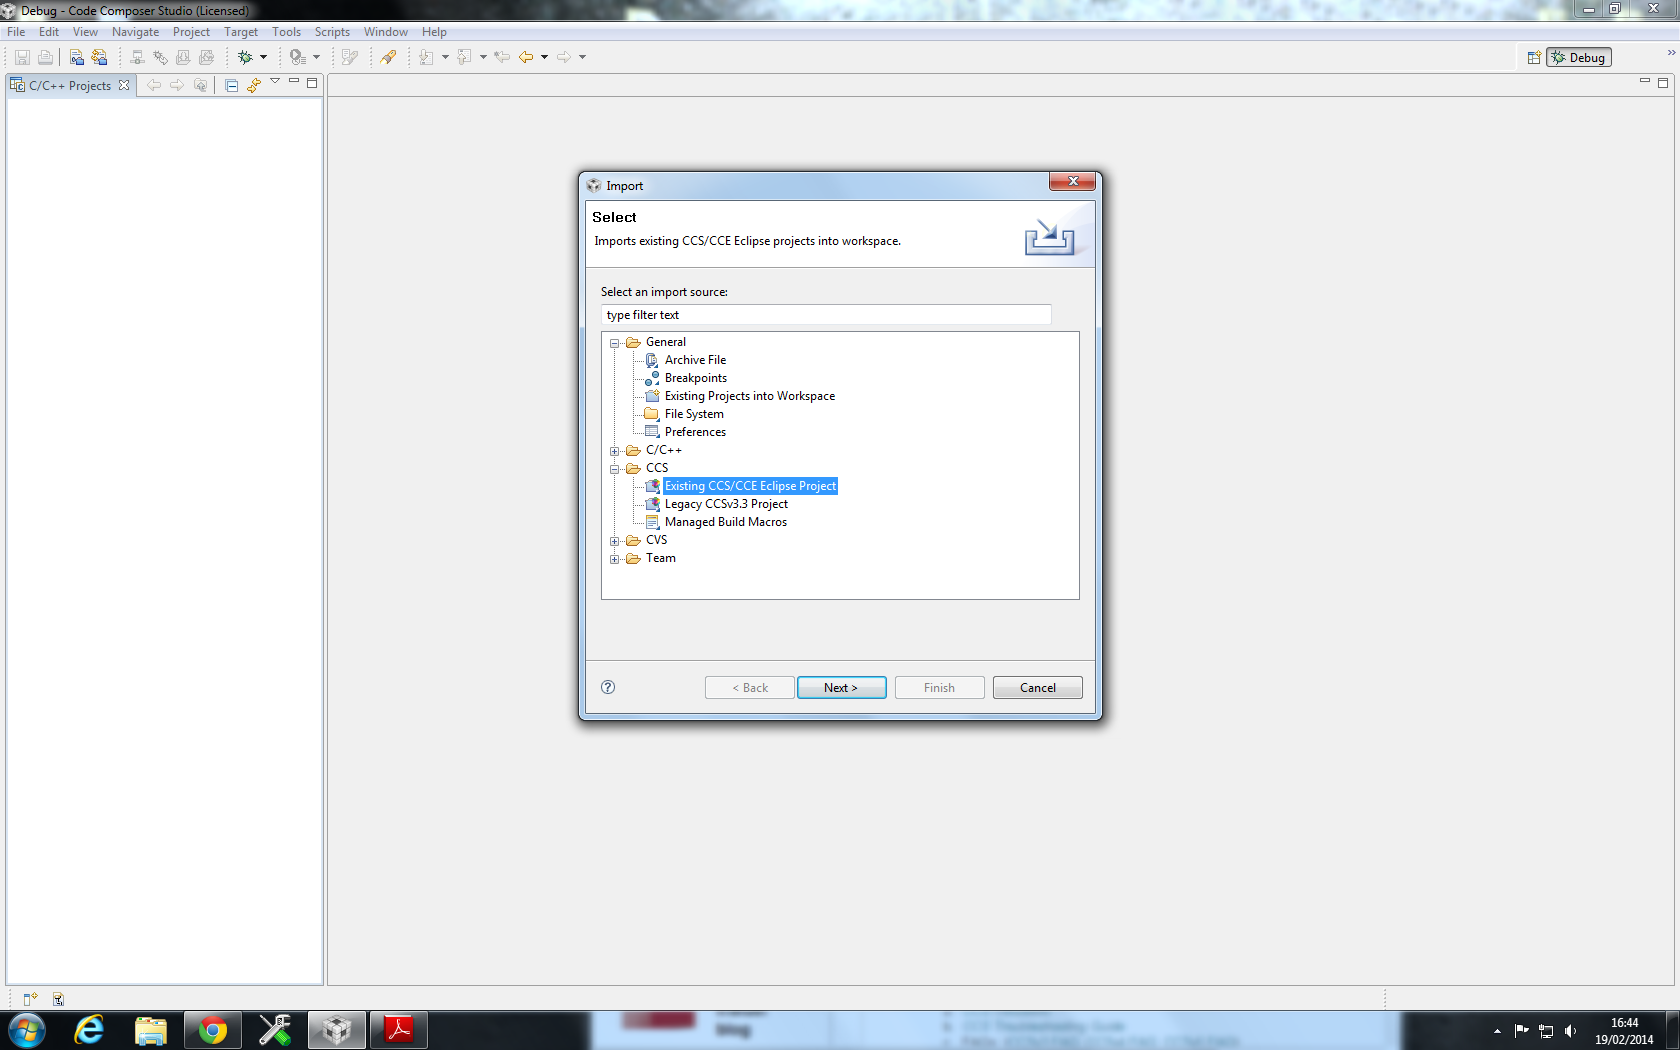Image resolution: width=1680 pixels, height=1050 pixels.
Task: Open the Windows Start menu
Action: tap(27, 1030)
